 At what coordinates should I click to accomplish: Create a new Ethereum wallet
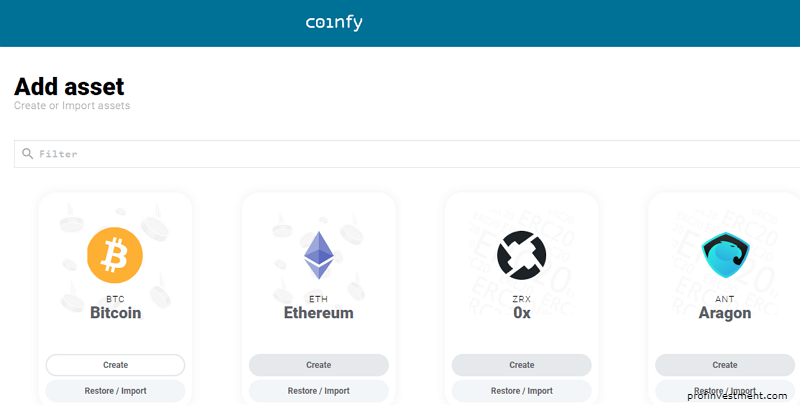319,365
